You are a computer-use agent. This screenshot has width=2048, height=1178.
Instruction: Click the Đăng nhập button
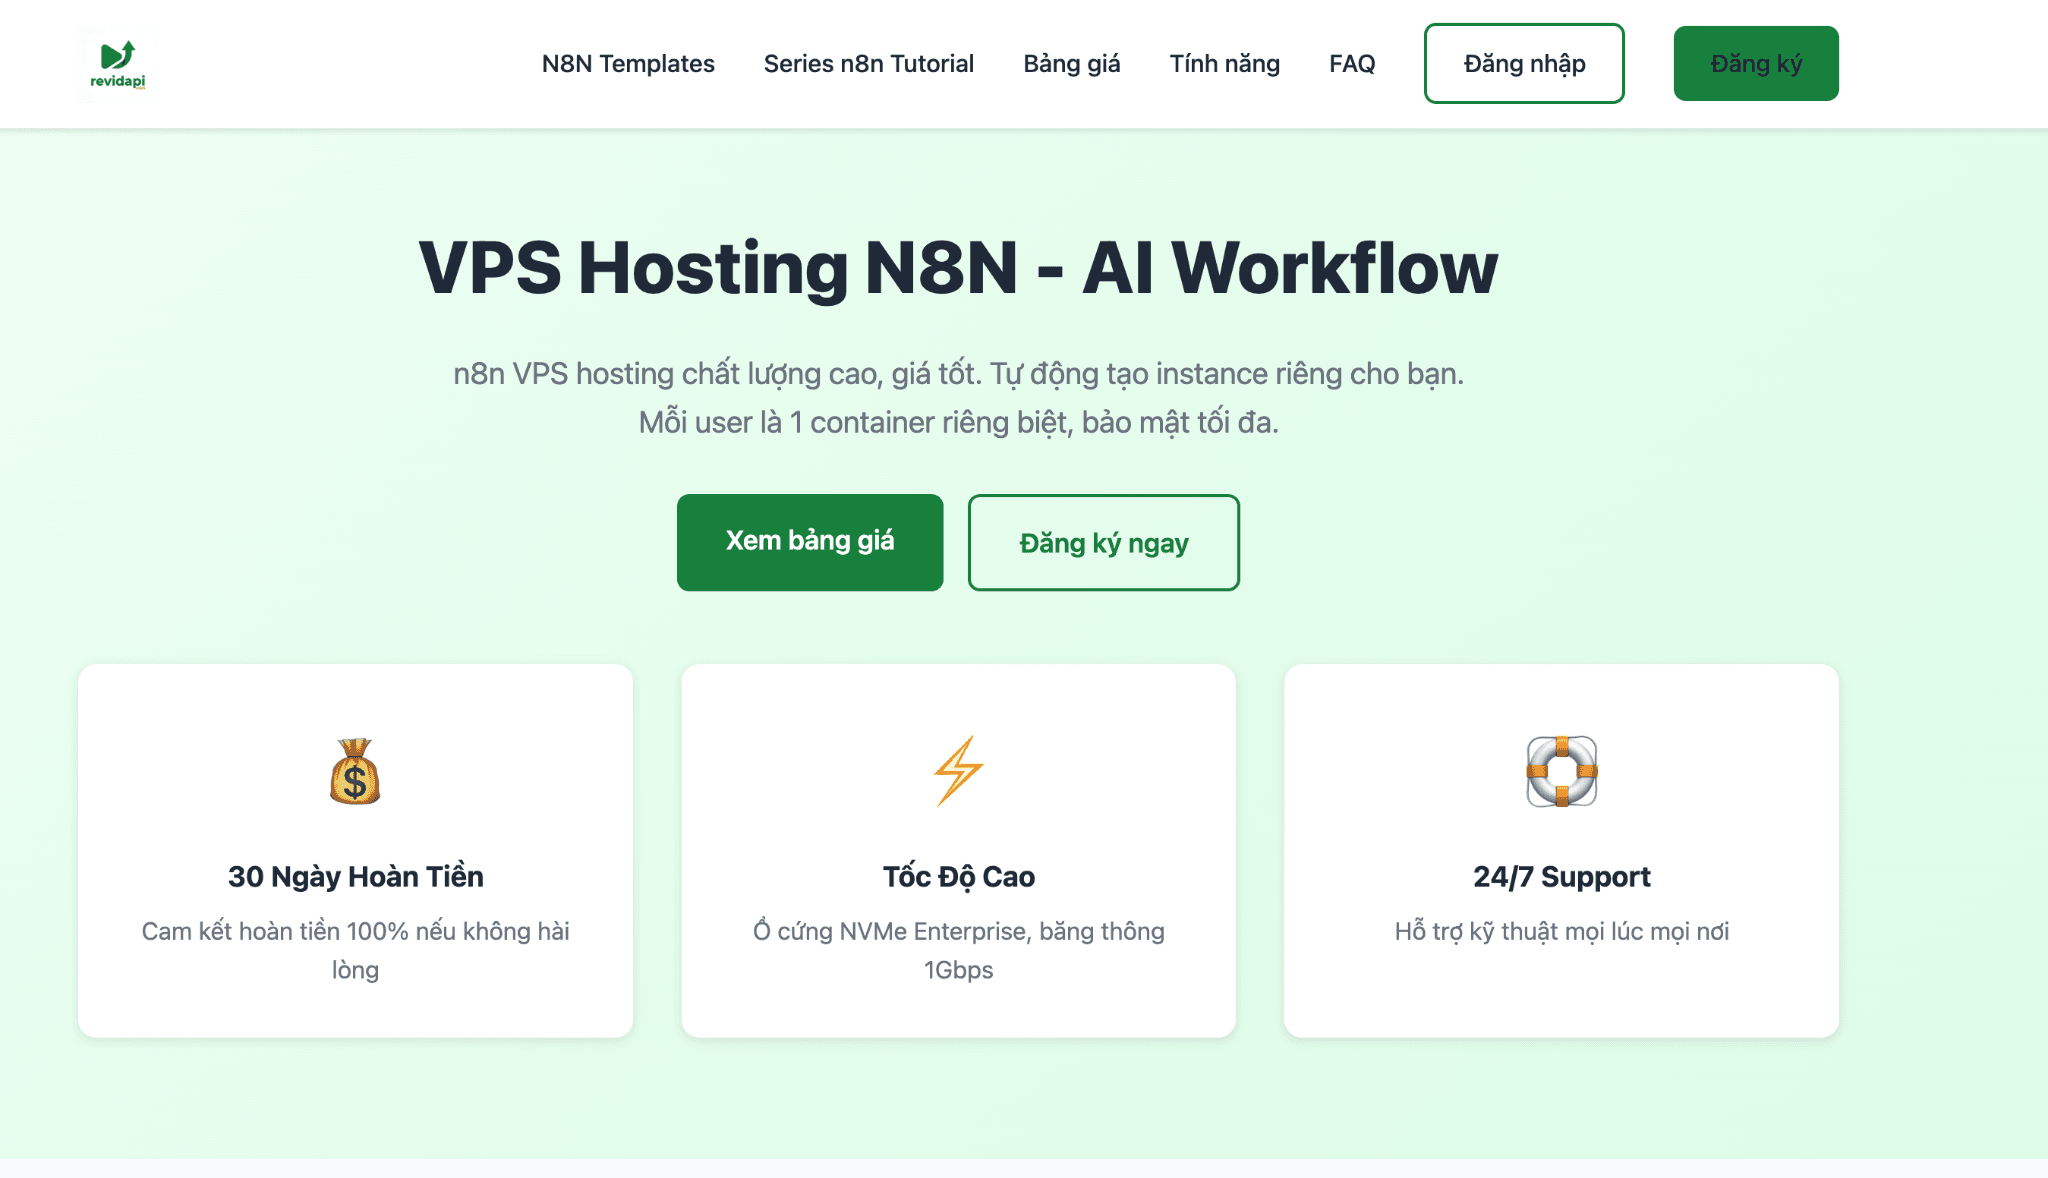point(1524,63)
